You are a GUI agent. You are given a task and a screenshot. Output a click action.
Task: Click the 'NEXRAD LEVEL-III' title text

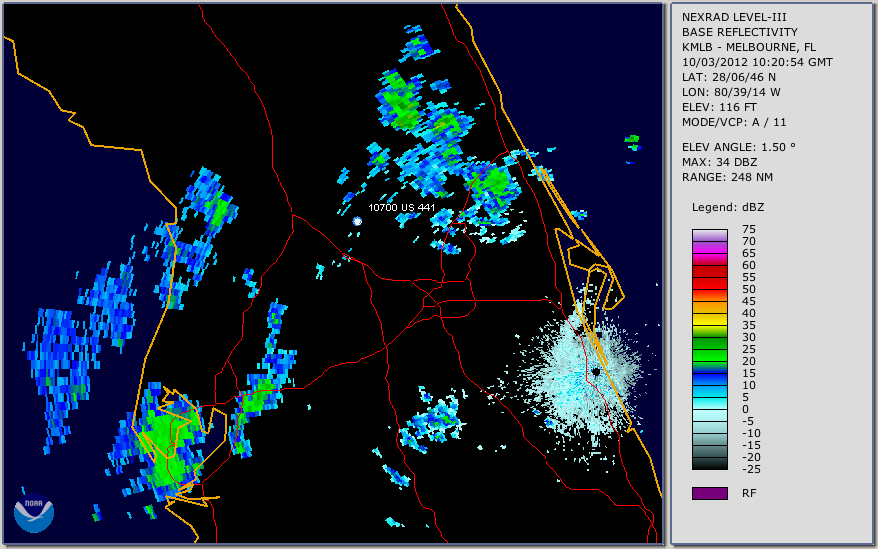[x=734, y=17]
